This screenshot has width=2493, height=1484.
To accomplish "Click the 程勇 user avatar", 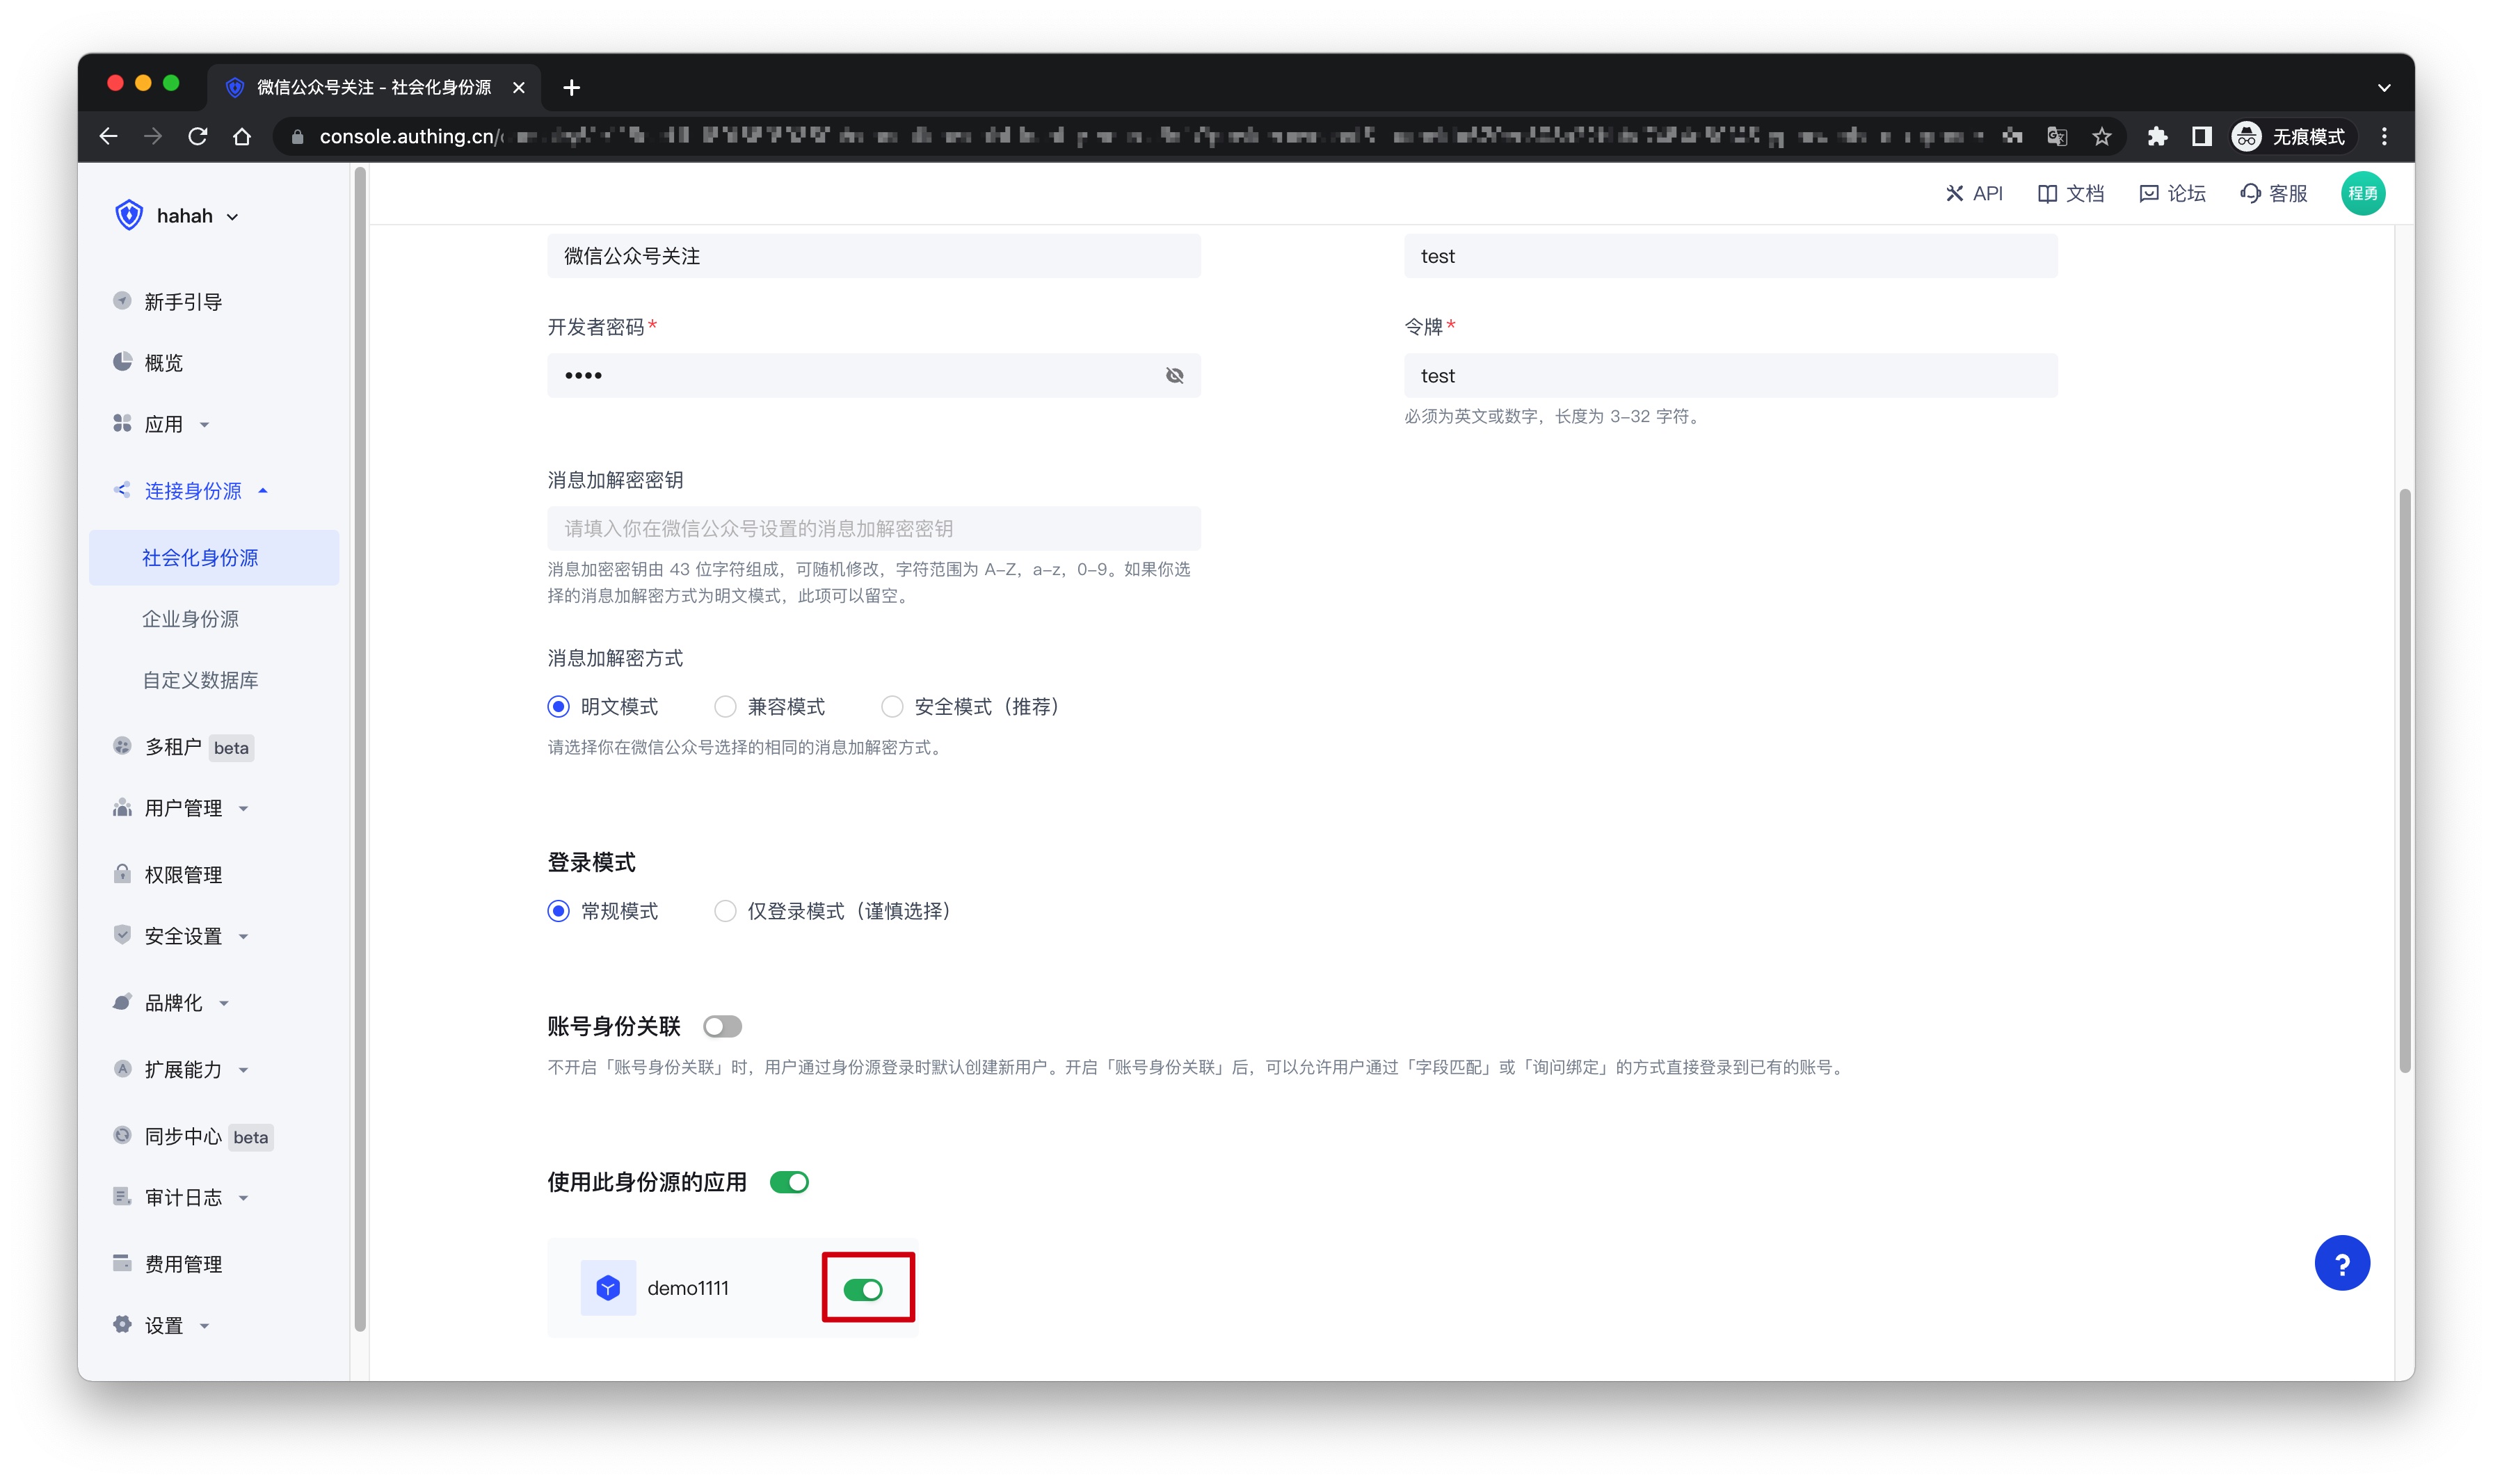I will (2362, 193).
